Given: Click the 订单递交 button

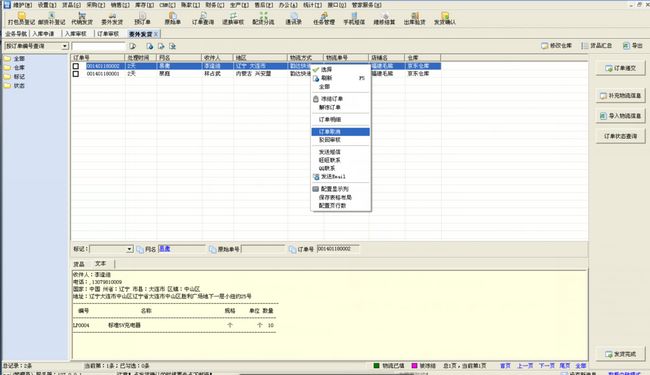Looking at the screenshot, I should pos(620,68).
